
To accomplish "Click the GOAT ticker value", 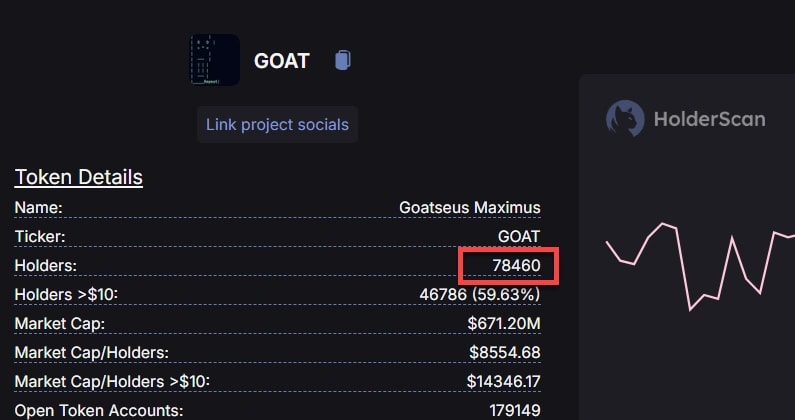I will (x=519, y=237).
